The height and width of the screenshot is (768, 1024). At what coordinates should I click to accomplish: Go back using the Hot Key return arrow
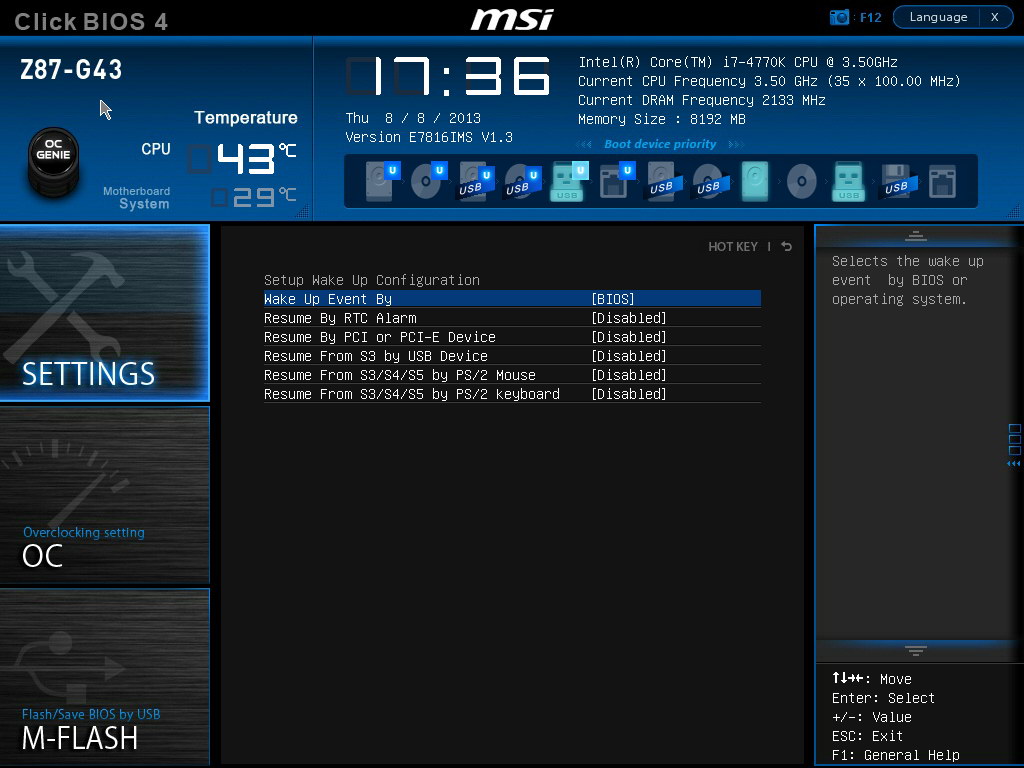point(787,246)
